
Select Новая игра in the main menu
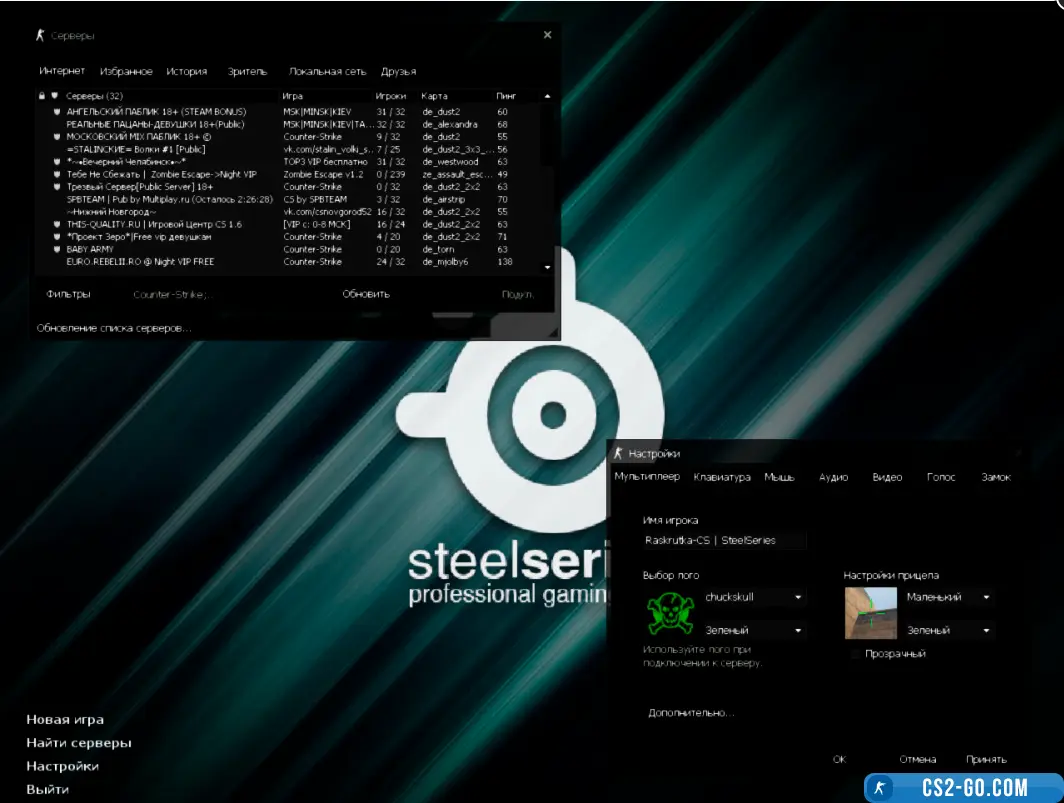click(x=65, y=720)
